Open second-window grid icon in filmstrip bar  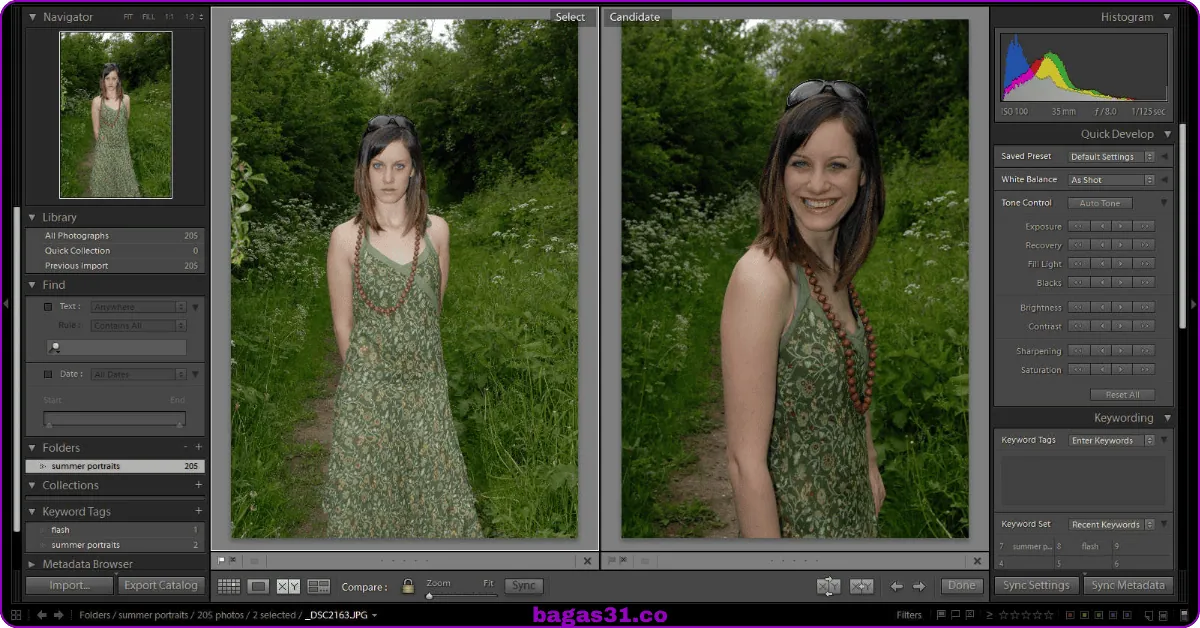tap(16, 615)
